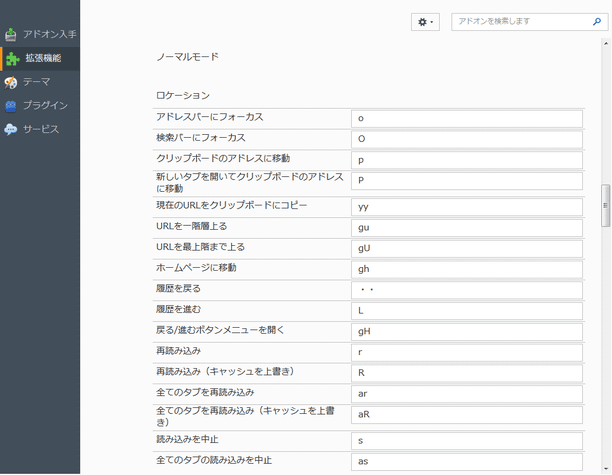
Task: Click the green puzzle piece Extensions icon
Action: [12, 59]
